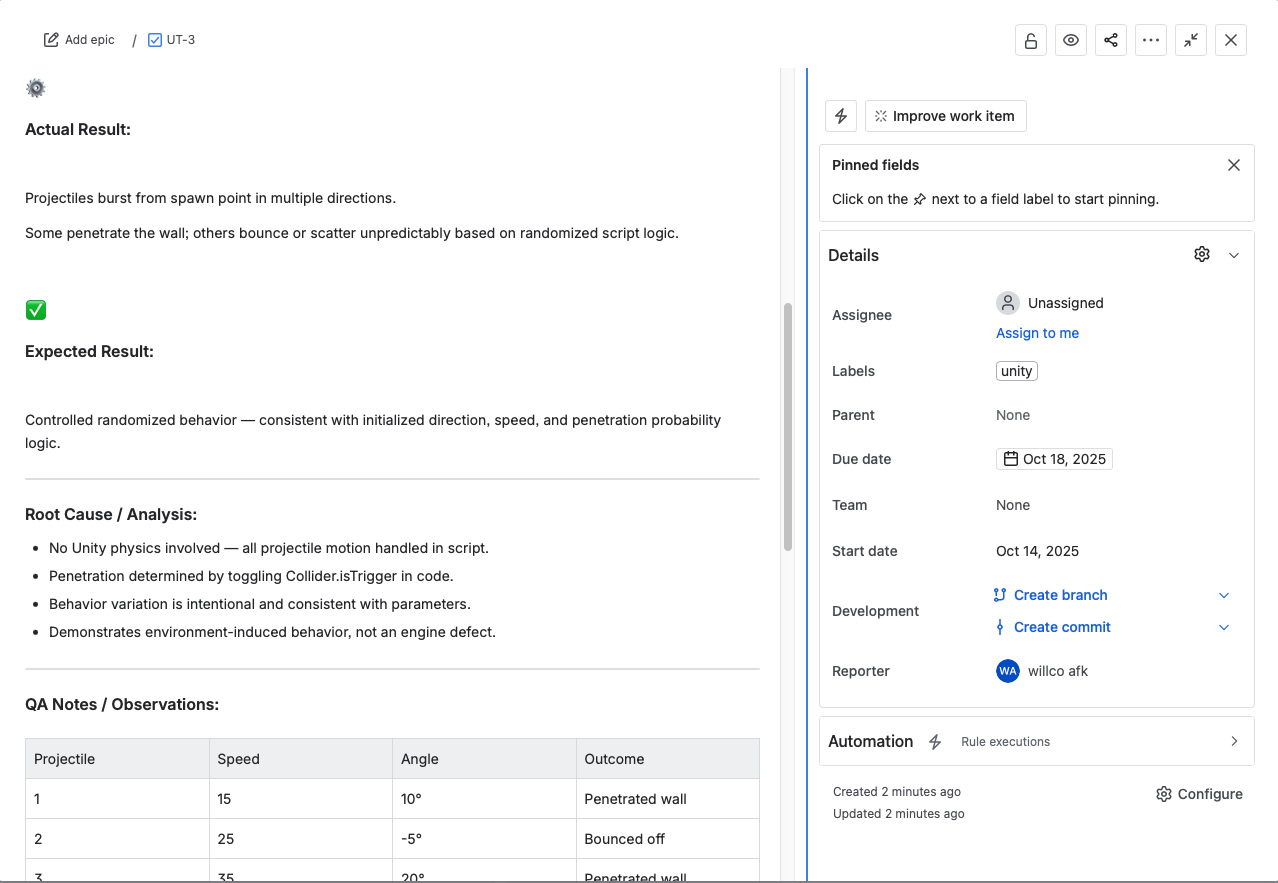Viewport: 1278px width, 883px height.
Task: Click Improve work item button
Action: tap(945, 116)
